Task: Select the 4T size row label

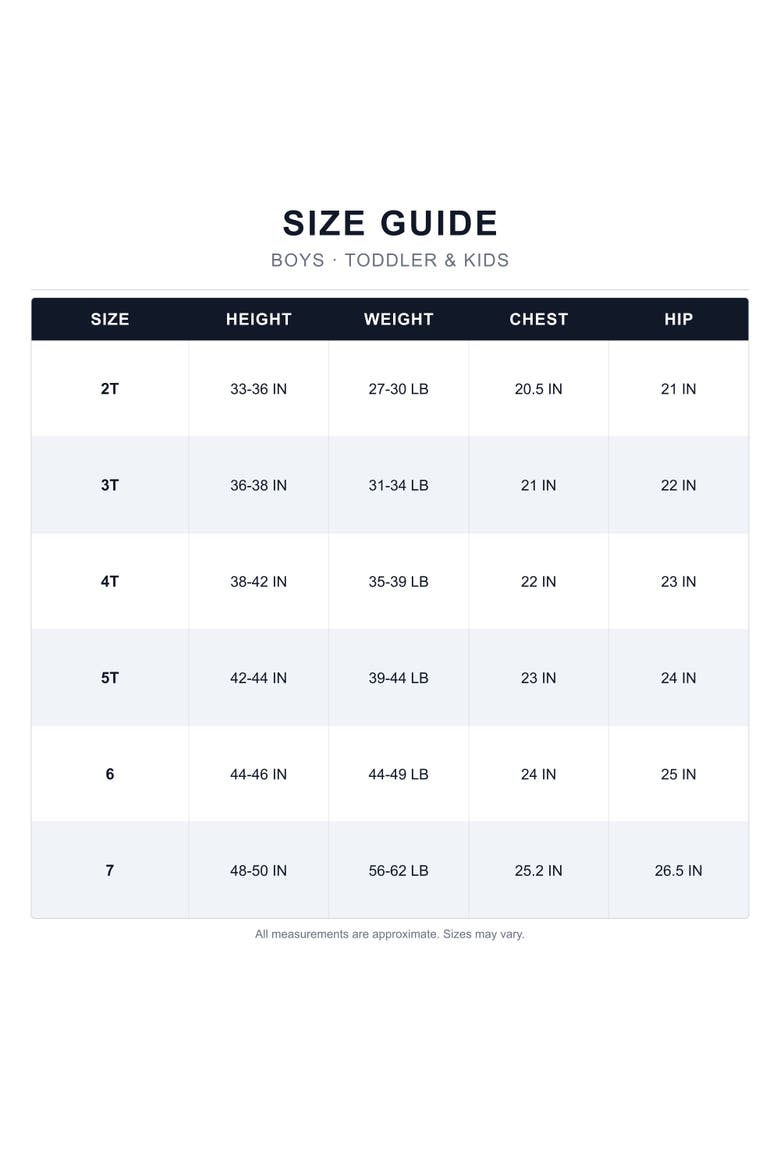Action: [x=110, y=581]
